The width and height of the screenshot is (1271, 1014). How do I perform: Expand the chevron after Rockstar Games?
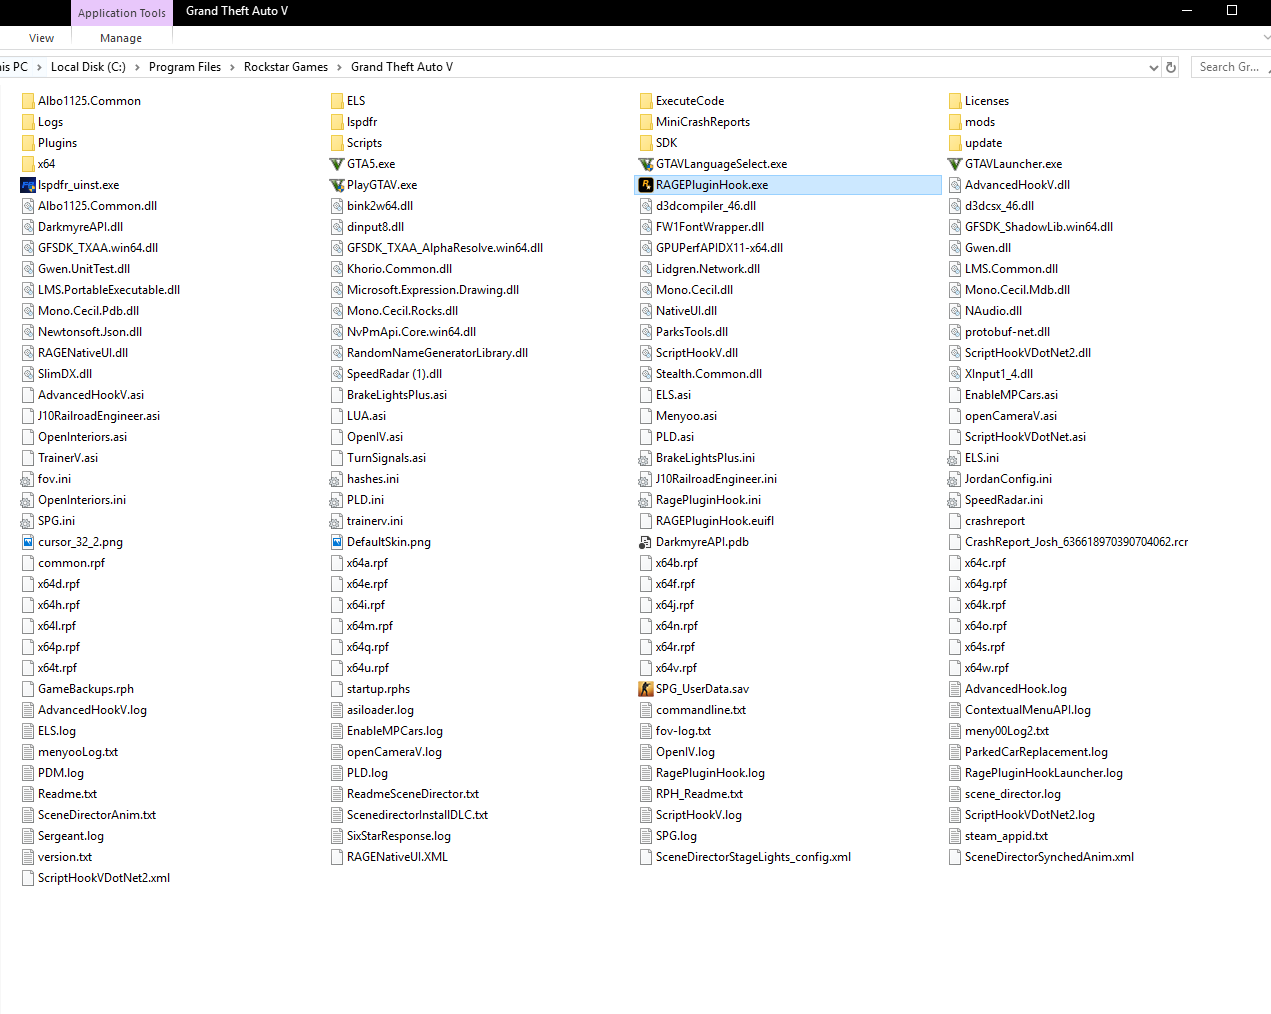pos(339,67)
